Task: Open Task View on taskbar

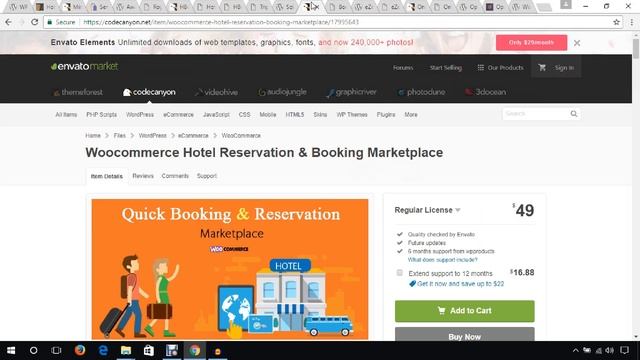Action: coord(56,351)
